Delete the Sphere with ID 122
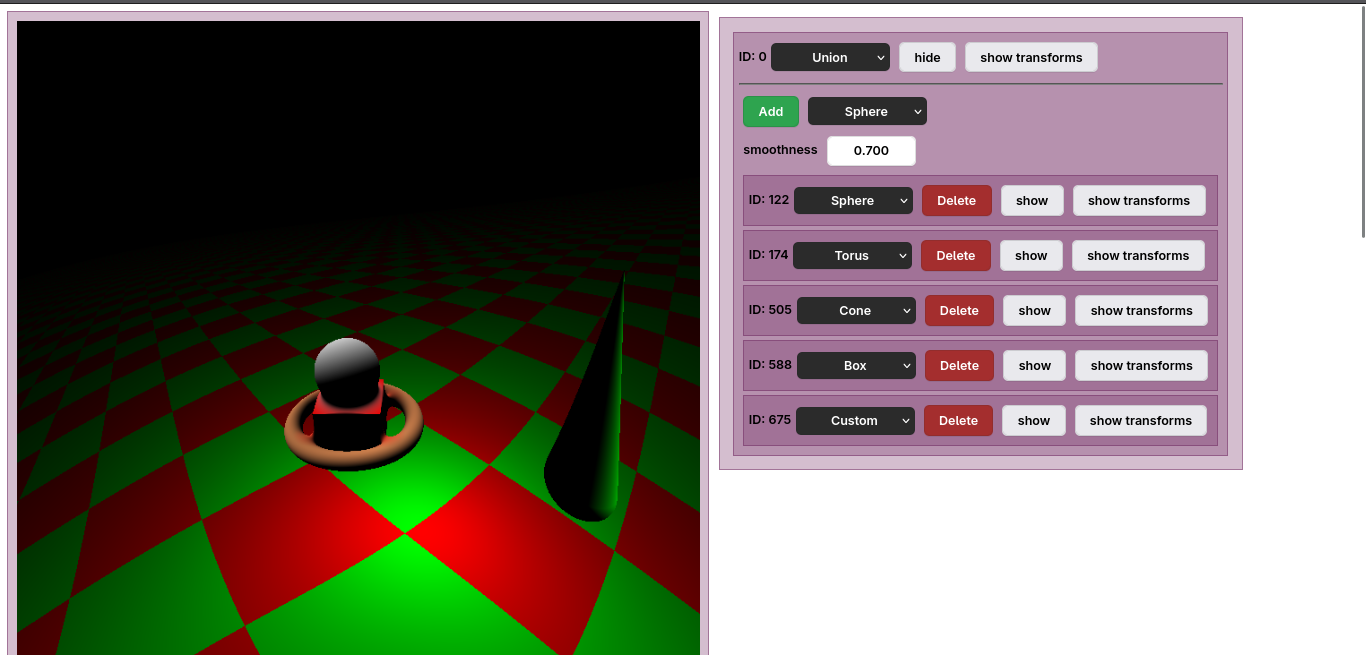The height and width of the screenshot is (655, 1366). tap(956, 200)
